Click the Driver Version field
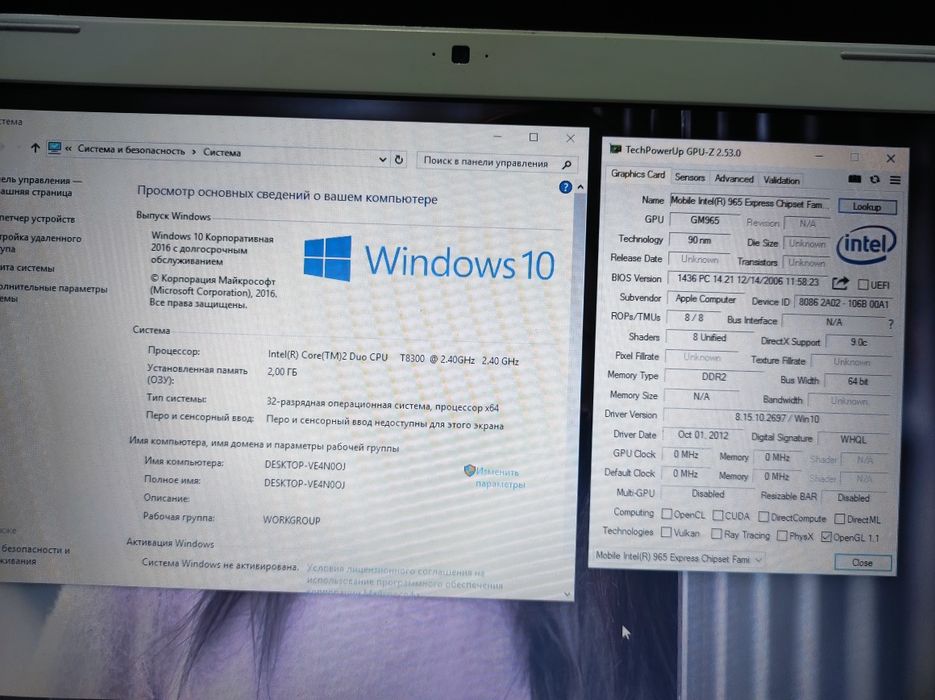The image size is (935, 700). (777, 418)
